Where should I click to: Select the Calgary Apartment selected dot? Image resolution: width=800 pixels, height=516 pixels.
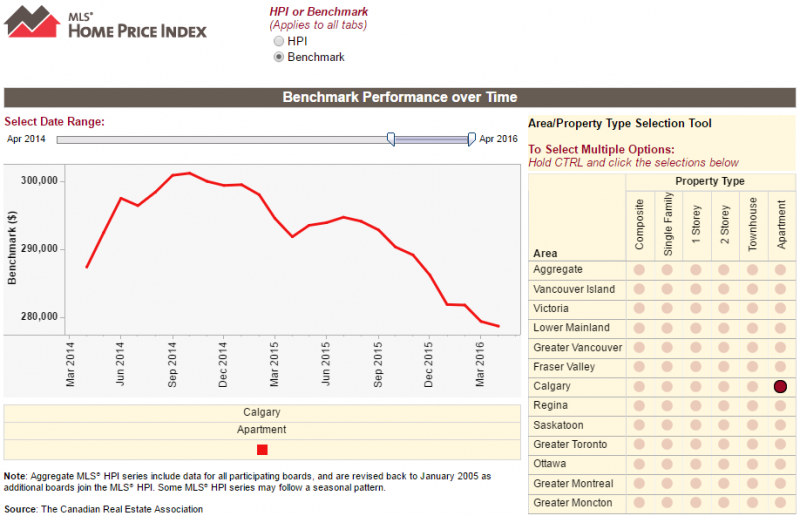point(780,386)
